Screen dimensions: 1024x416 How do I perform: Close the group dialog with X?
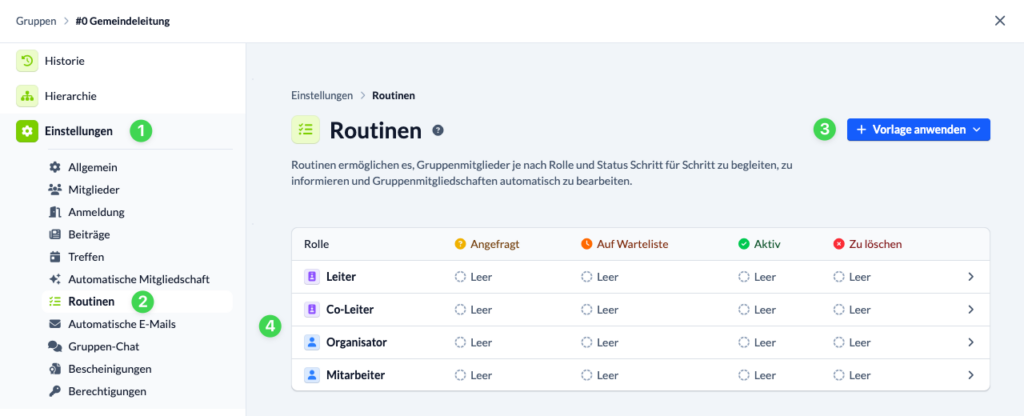(1000, 21)
